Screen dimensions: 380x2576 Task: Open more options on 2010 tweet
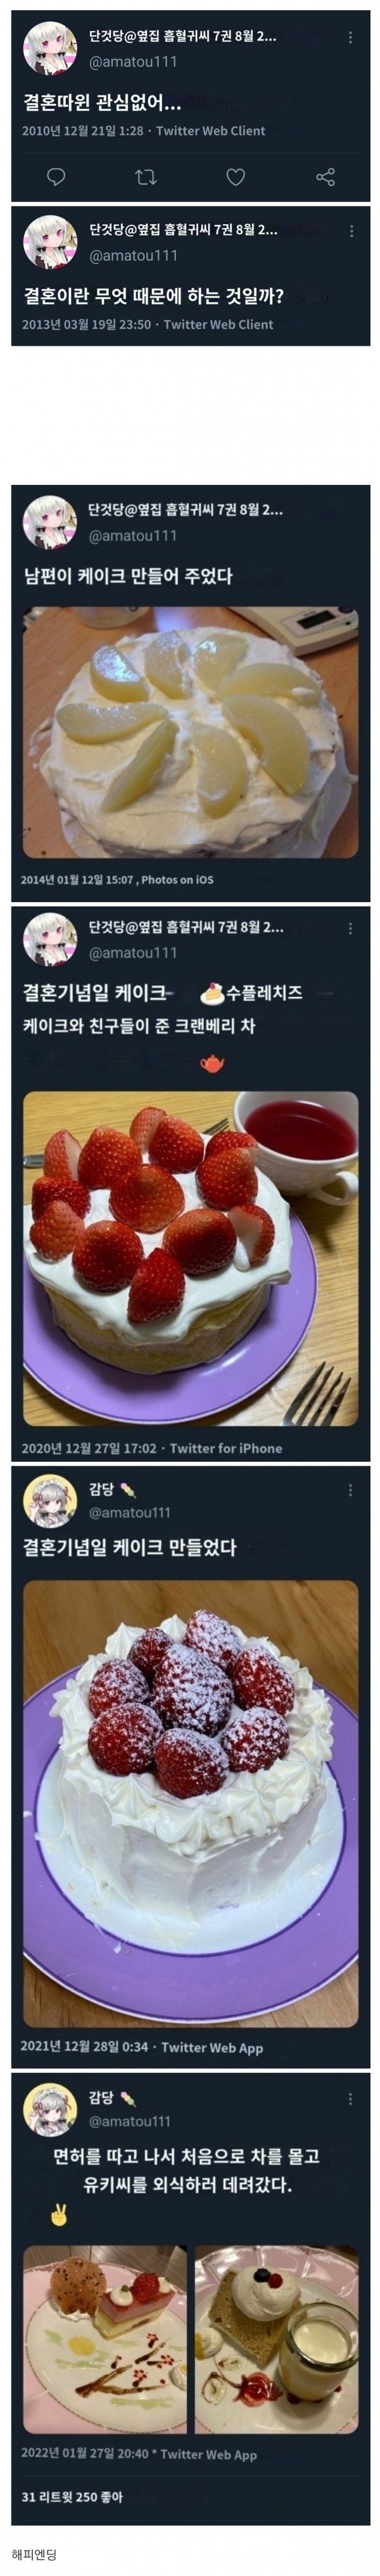(x=350, y=37)
